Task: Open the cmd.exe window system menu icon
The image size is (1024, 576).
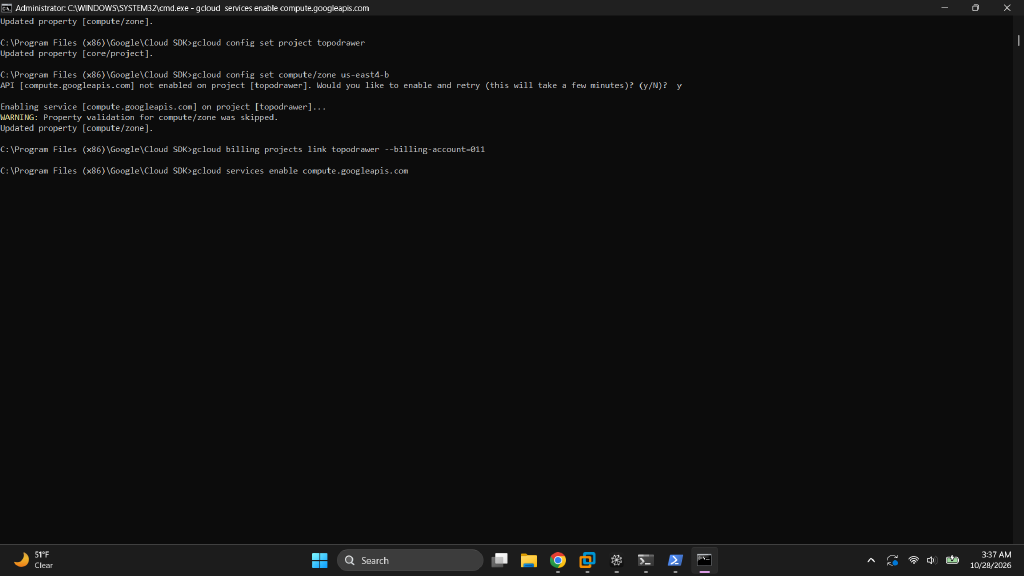Action: coord(7,8)
